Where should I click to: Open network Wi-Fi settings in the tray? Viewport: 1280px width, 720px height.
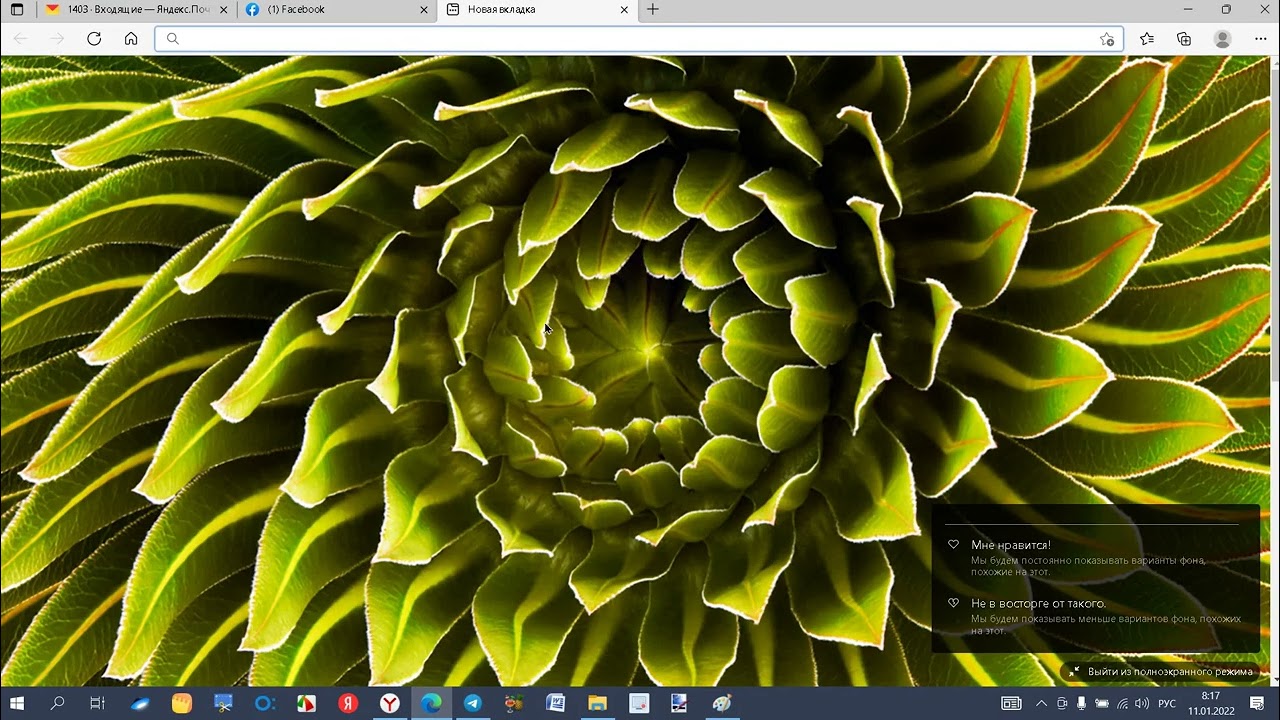(1123, 704)
